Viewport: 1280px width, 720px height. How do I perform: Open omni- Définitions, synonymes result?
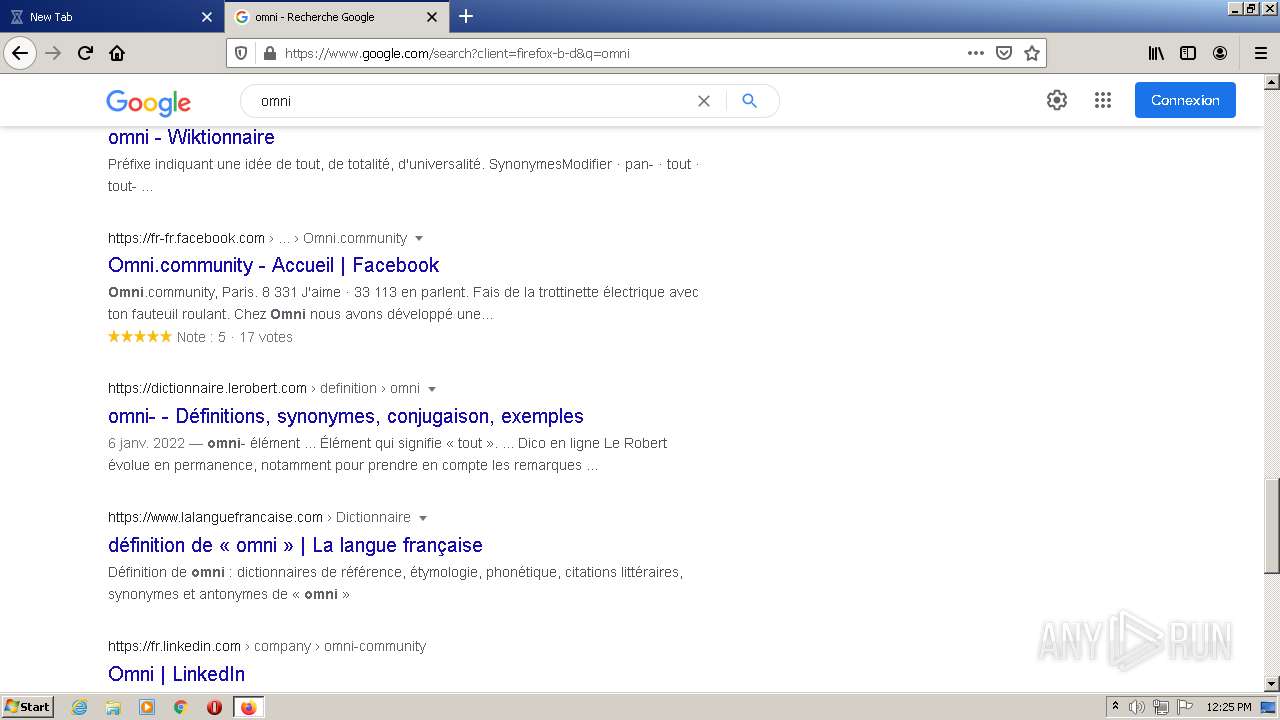[346, 416]
